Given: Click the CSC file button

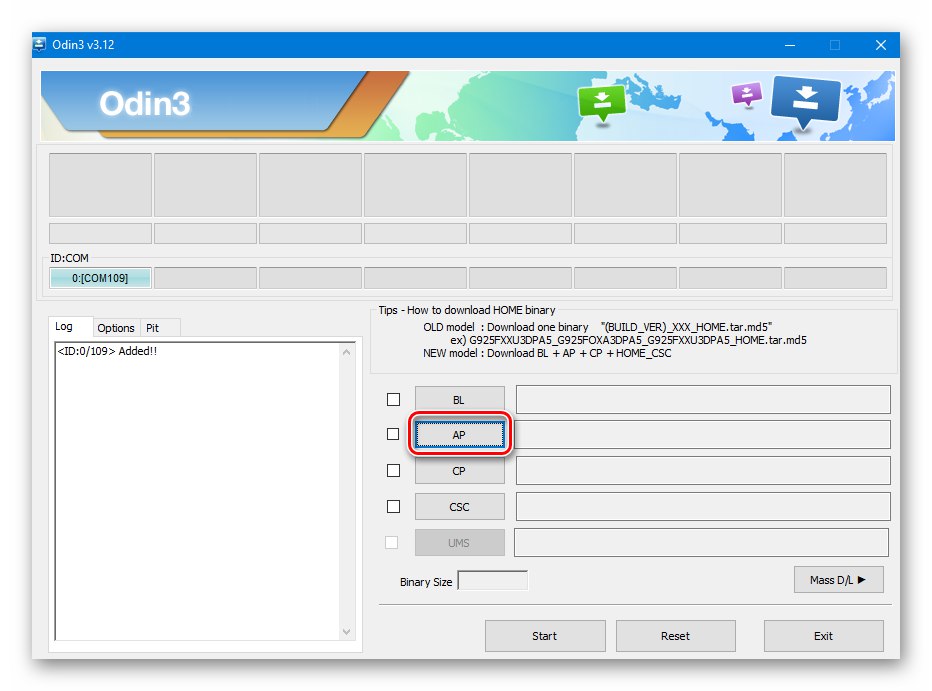Looking at the screenshot, I should [x=459, y=507].
